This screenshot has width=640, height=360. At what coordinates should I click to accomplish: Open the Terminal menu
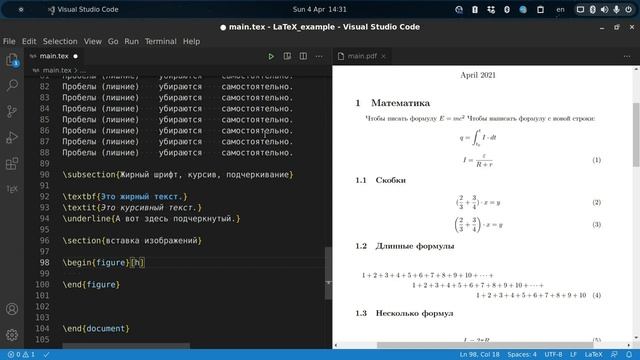[x=161, y=41]
